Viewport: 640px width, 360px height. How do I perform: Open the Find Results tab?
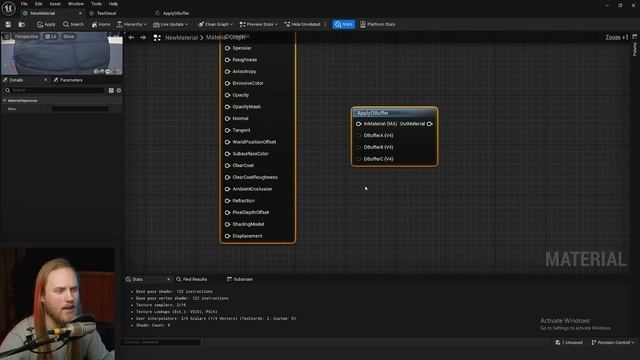click(x=191, y=280)
